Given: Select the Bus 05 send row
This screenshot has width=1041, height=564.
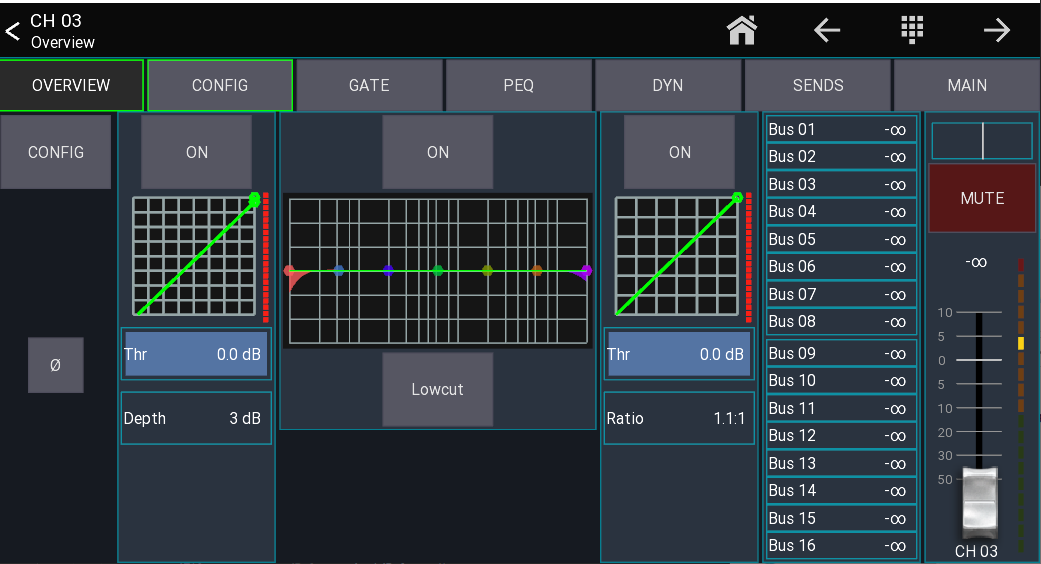Looking at the screenshot, I should tap(840, 239).
